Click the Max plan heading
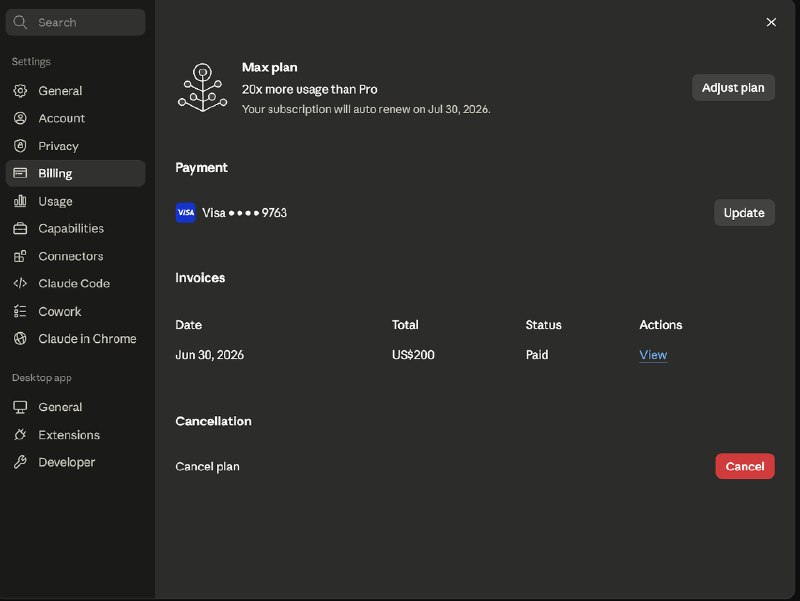This screenshot has height=601, width=800. pyautogui.click(x=269, y=67)
